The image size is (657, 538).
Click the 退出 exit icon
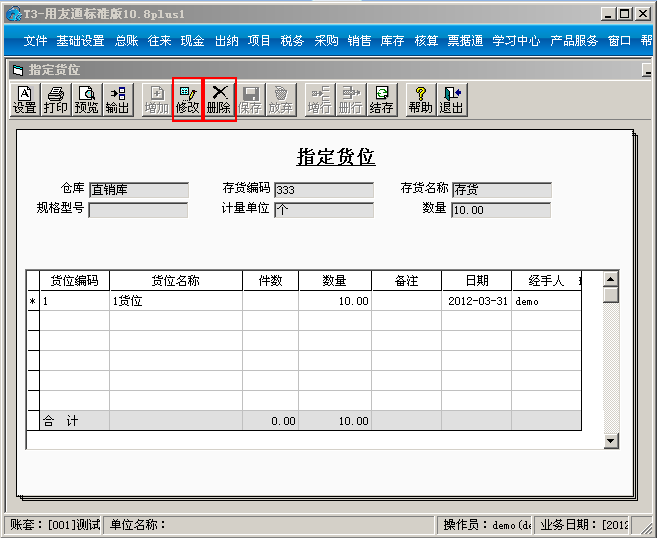[x=452, y=100]
